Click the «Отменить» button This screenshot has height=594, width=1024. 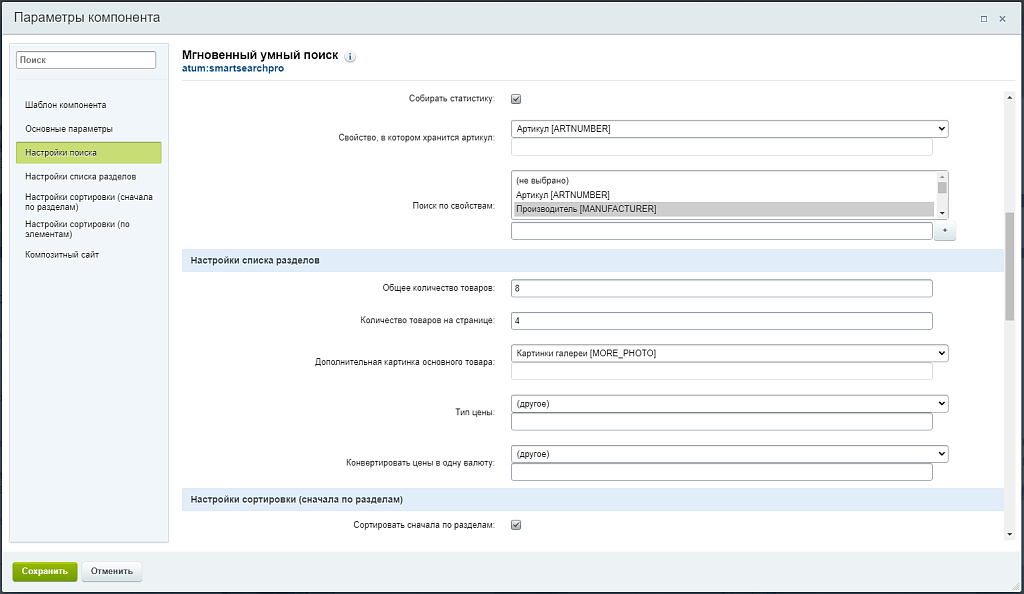[112, 571]
